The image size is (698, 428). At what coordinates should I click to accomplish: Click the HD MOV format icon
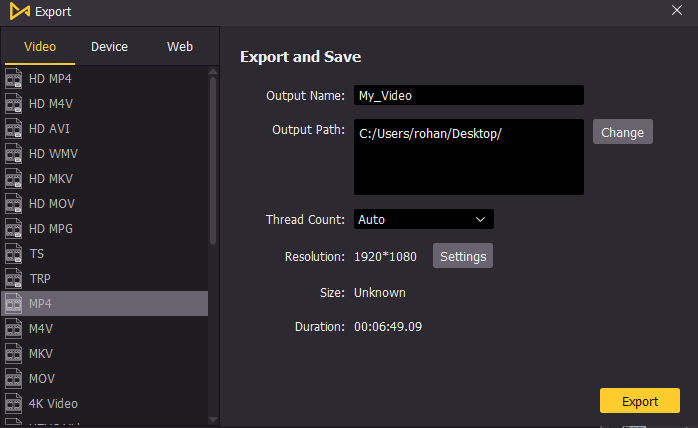13,204
